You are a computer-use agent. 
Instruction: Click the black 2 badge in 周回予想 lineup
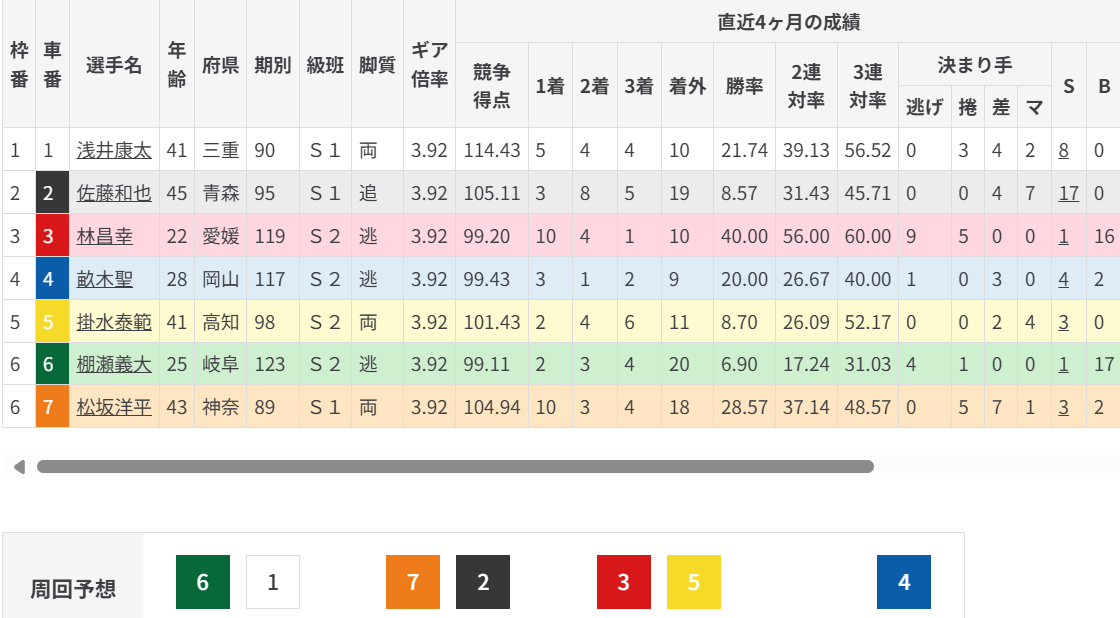[483, 582]
